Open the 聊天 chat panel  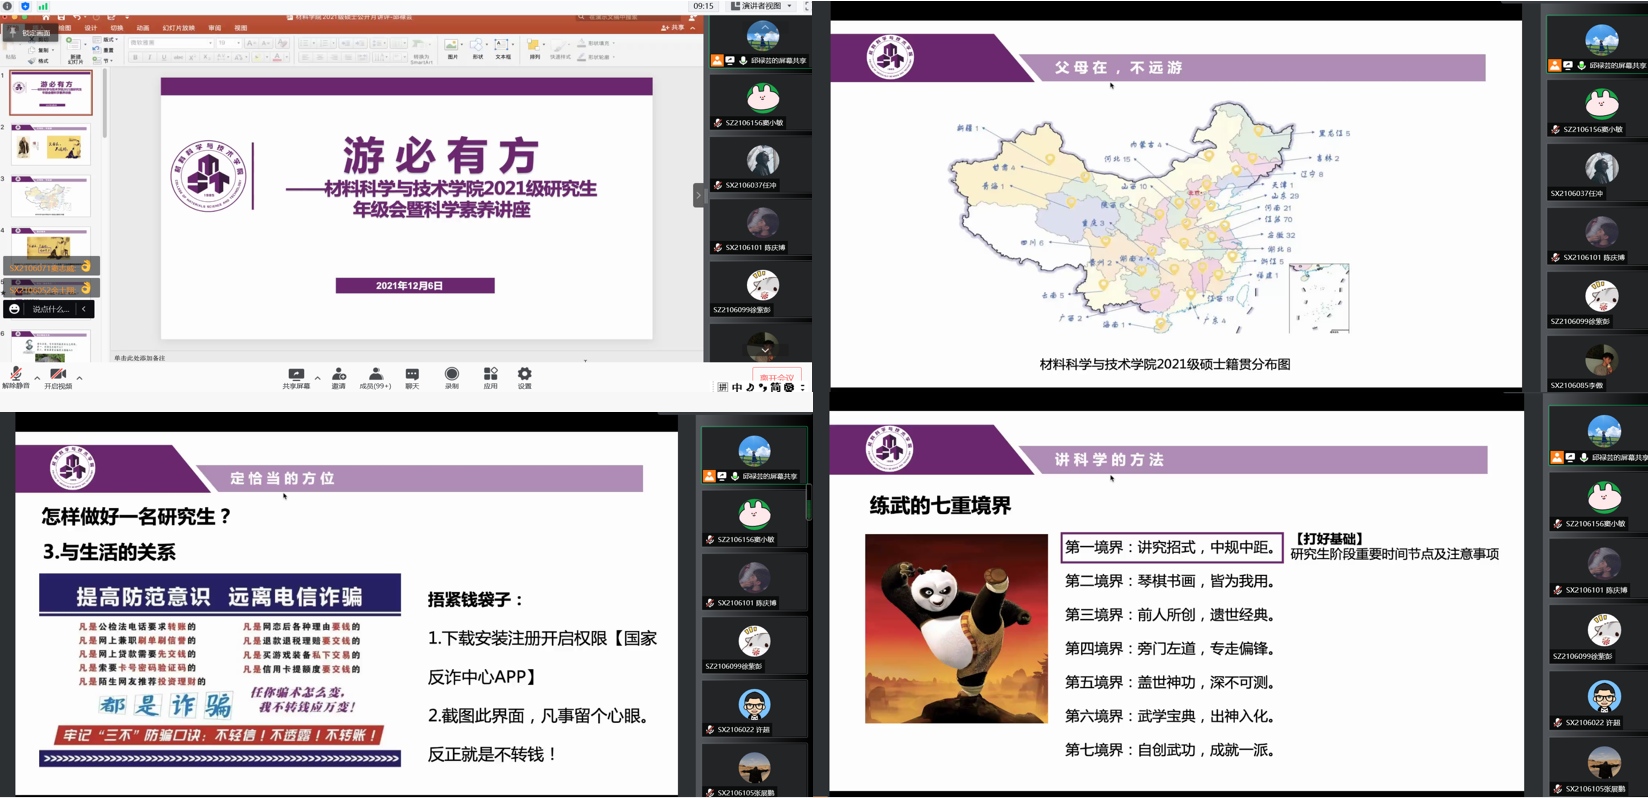[412, 375]
